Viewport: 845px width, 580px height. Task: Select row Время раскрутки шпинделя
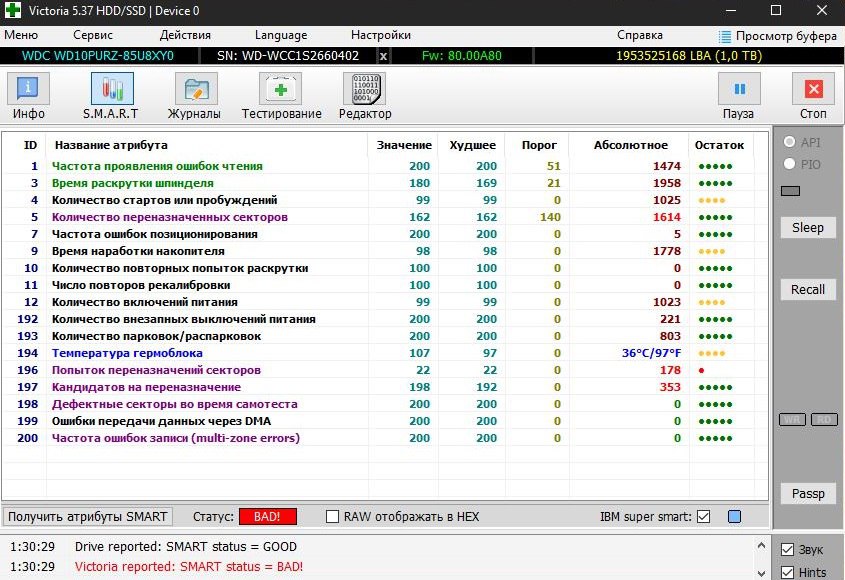[385, 183]
